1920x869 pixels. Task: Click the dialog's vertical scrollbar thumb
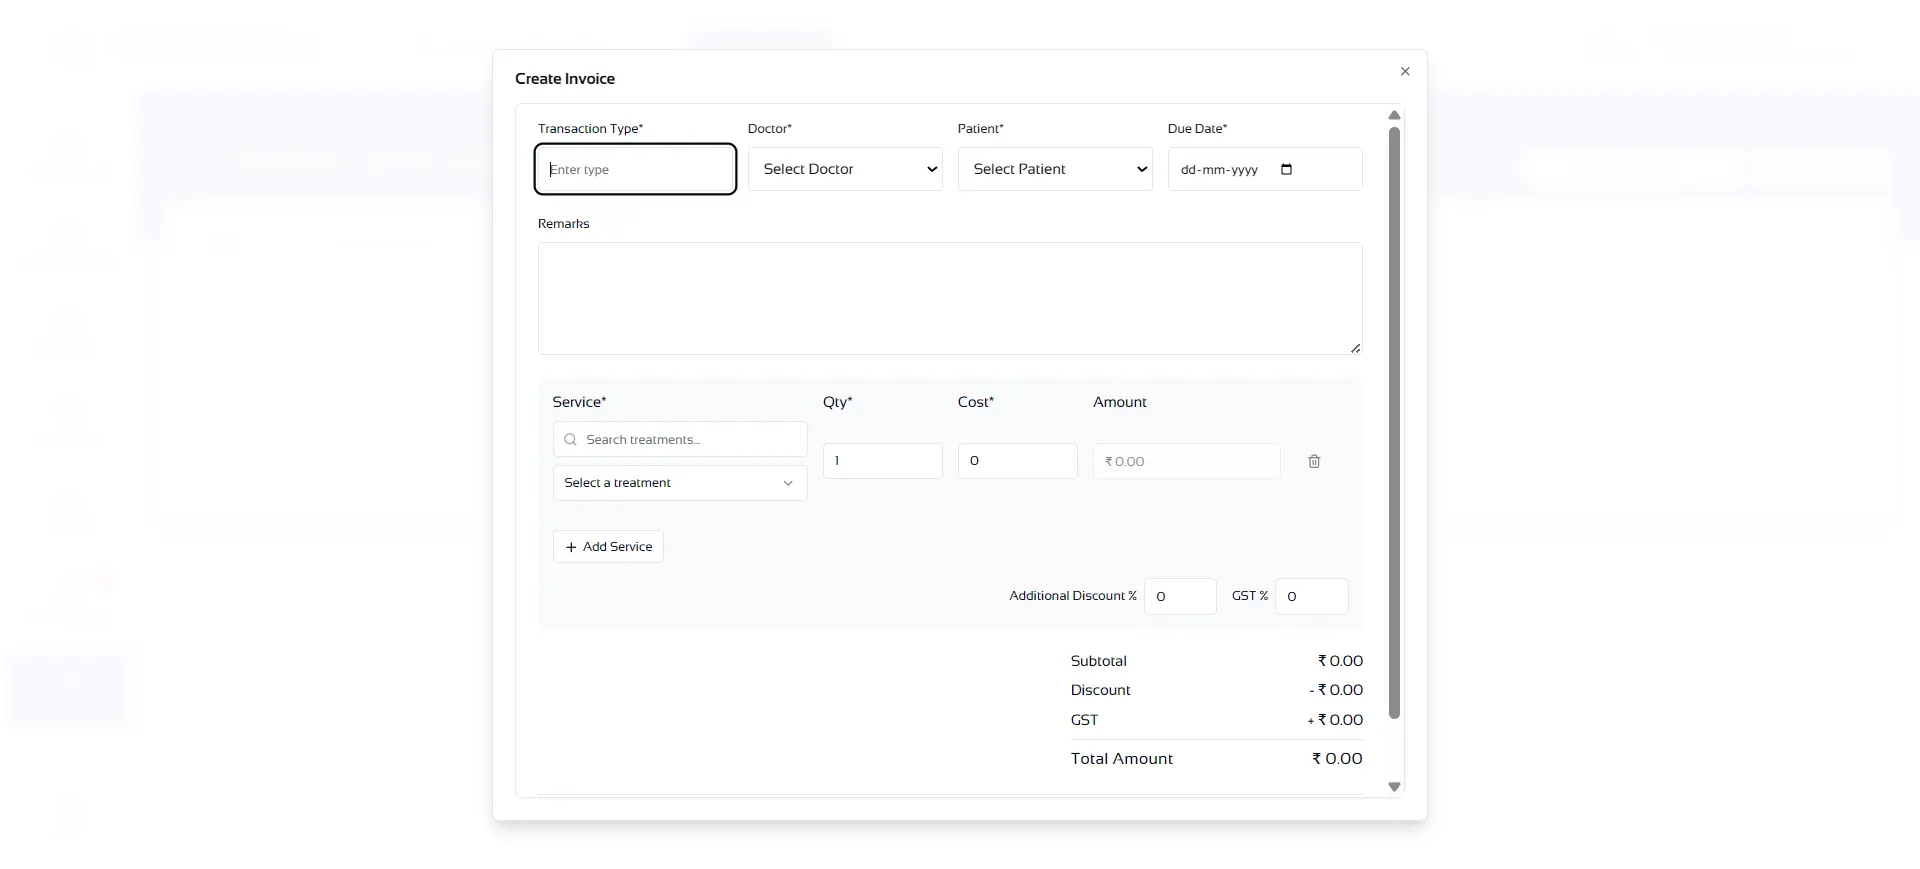tap(1394, 420)
